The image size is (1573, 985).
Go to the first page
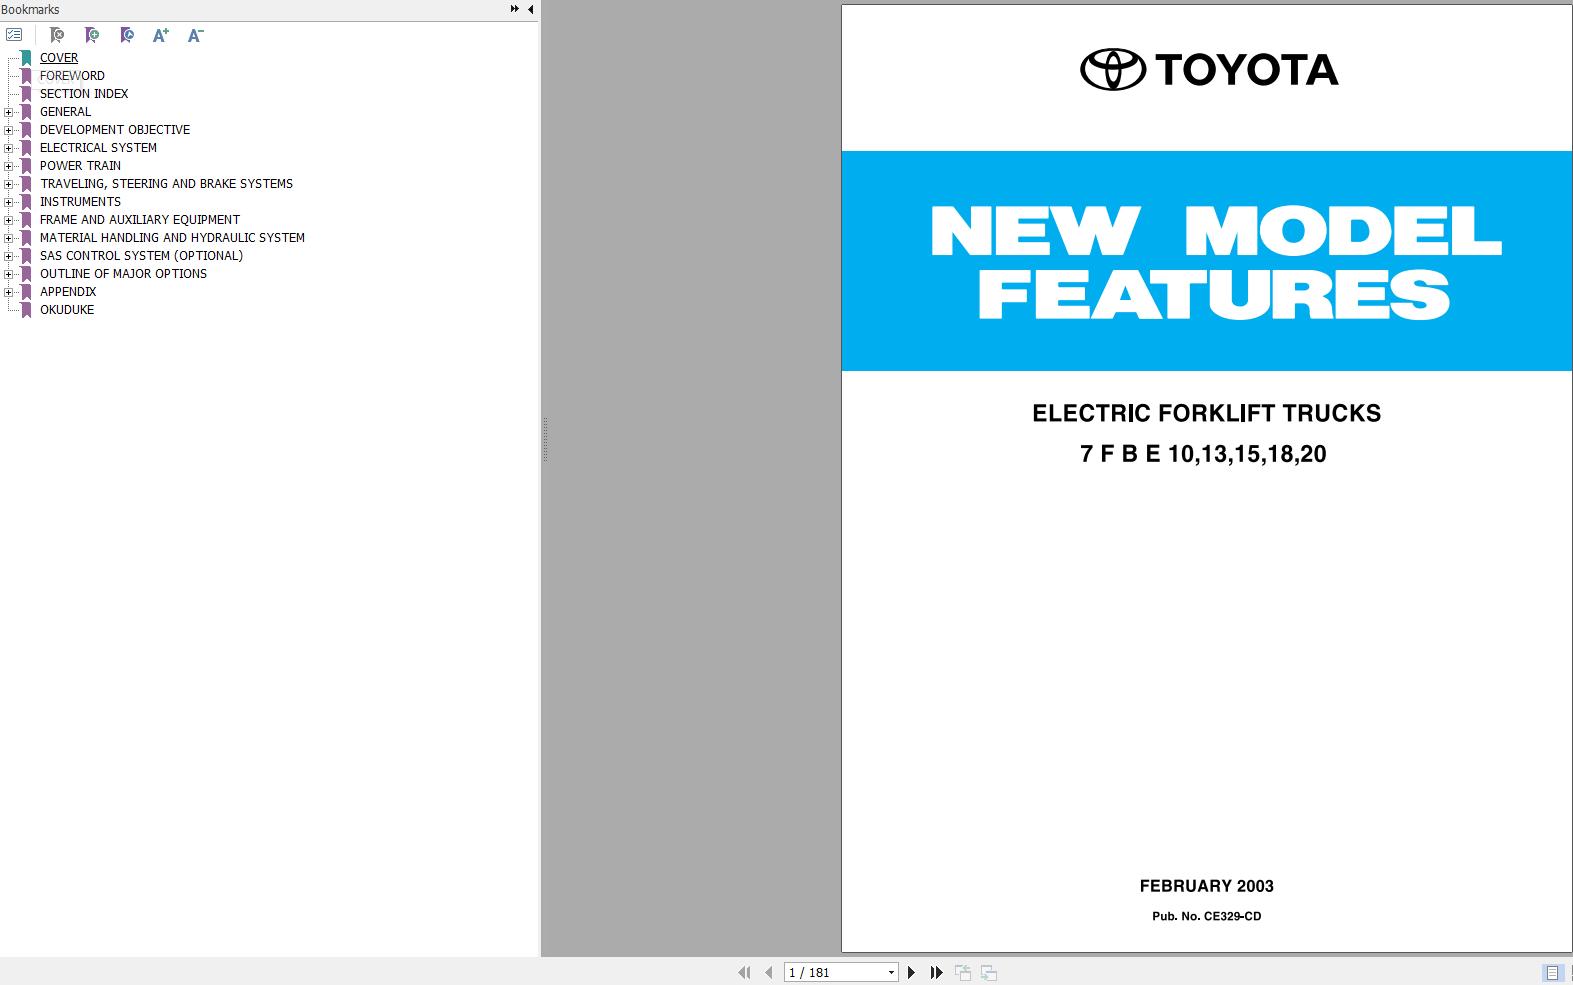744,972
